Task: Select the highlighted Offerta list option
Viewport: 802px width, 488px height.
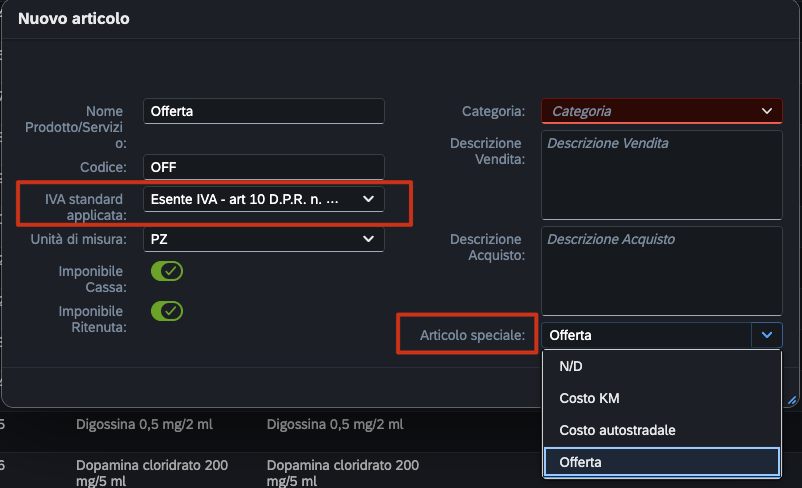Action: tap(661, 462)
